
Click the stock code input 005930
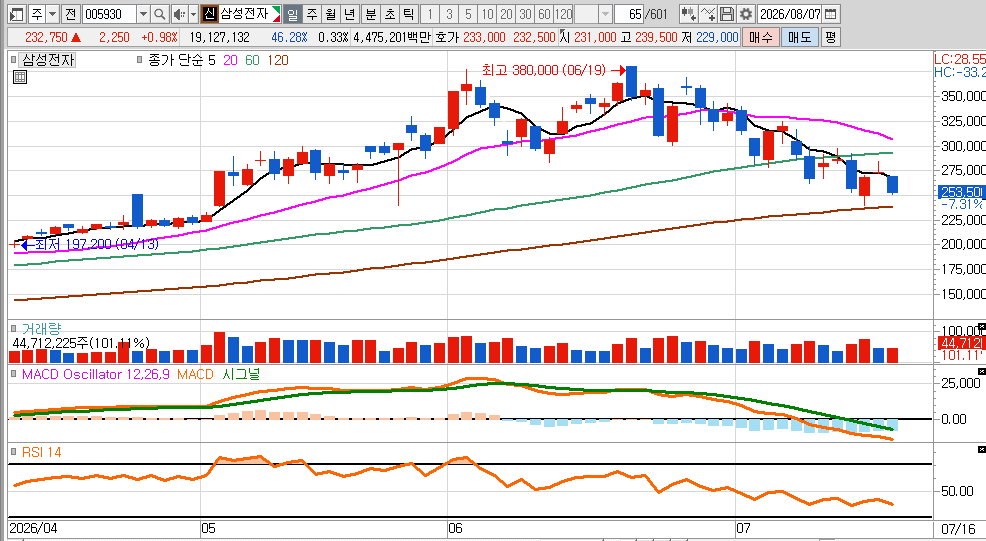coord(110,14)
